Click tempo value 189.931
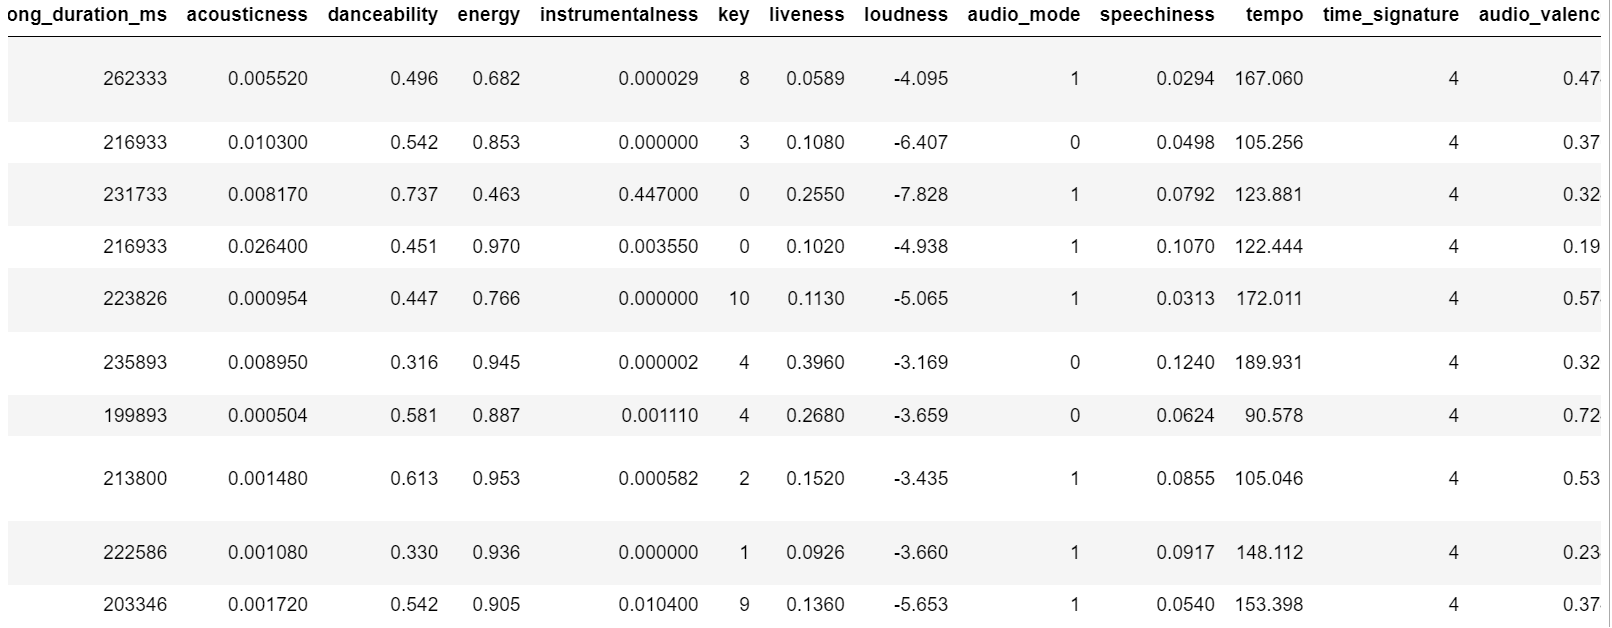The image size is (1612, 628). tap(1269, 363)
